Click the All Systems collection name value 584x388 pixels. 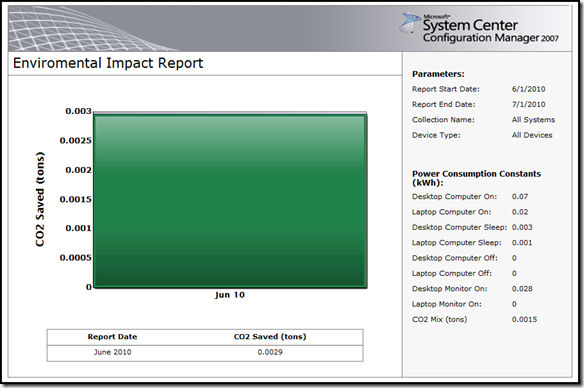(x=533, y=120)
